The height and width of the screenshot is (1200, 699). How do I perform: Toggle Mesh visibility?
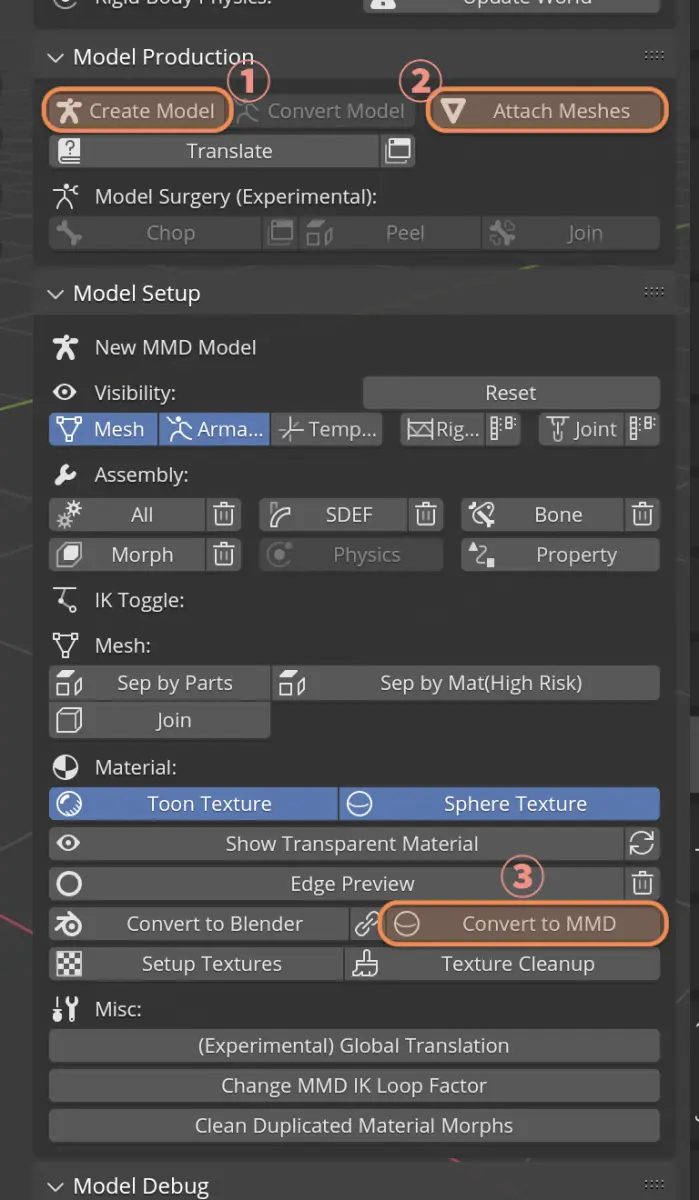click(x=103, y=430)
